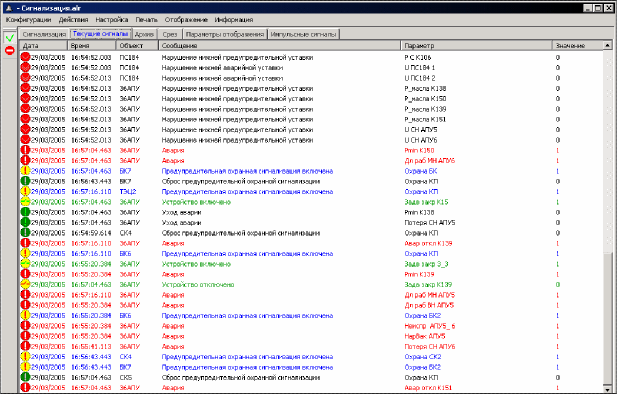
Task: Select the Неиспр АПУ5_6 parameter cell
Action: (430, 326)
